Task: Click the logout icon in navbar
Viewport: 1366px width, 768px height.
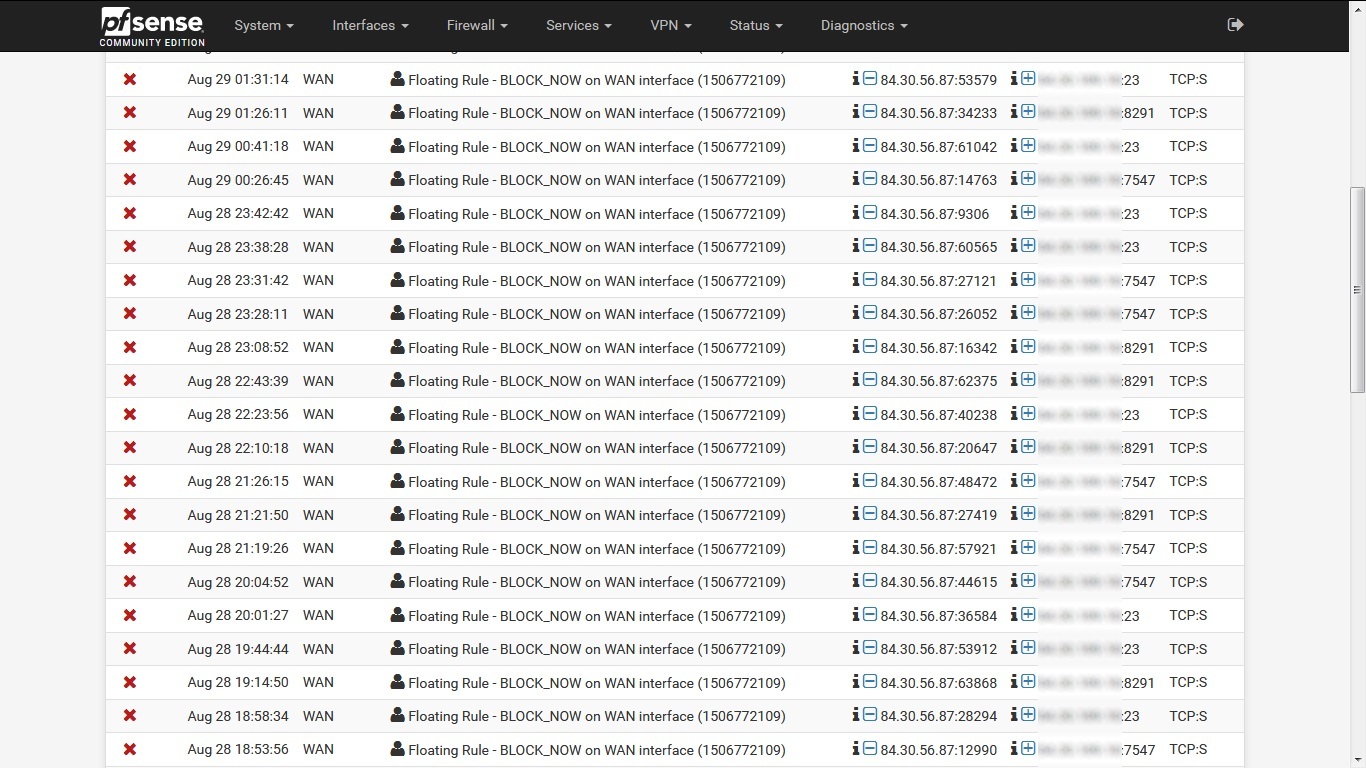Action: [x=1235, y=25]
